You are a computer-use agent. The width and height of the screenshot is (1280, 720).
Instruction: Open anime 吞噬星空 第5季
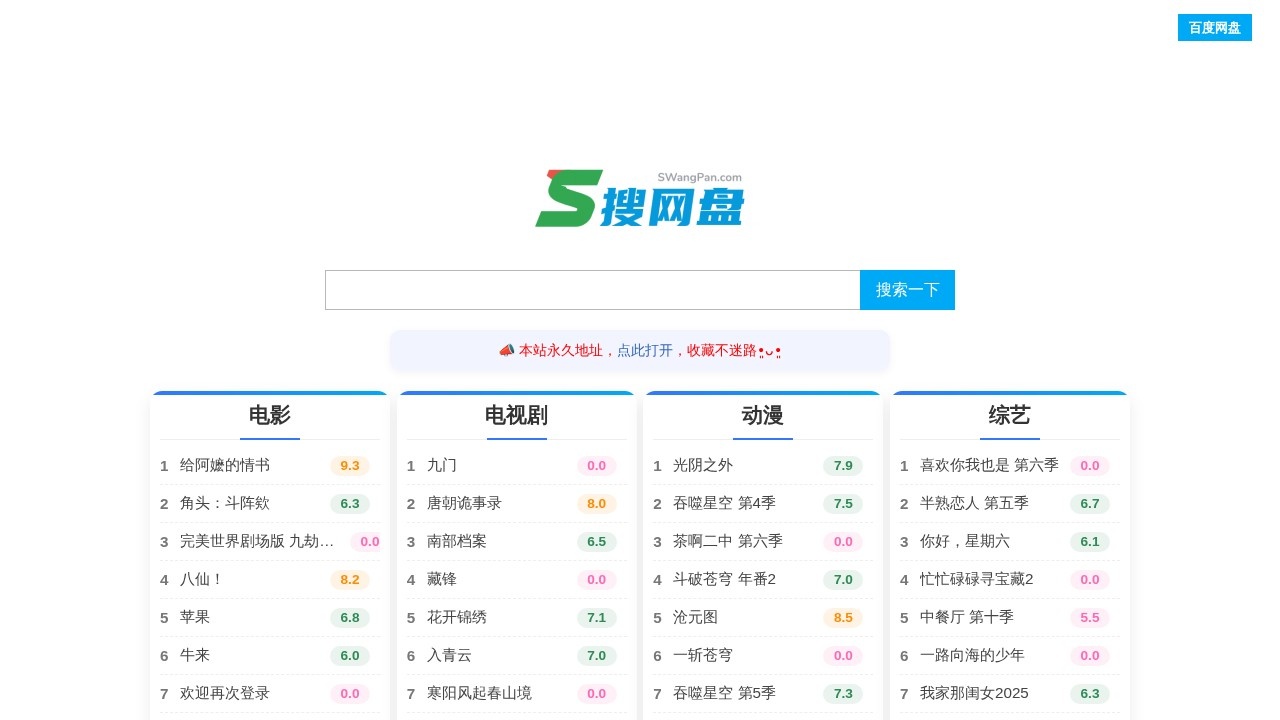(724, 693)
